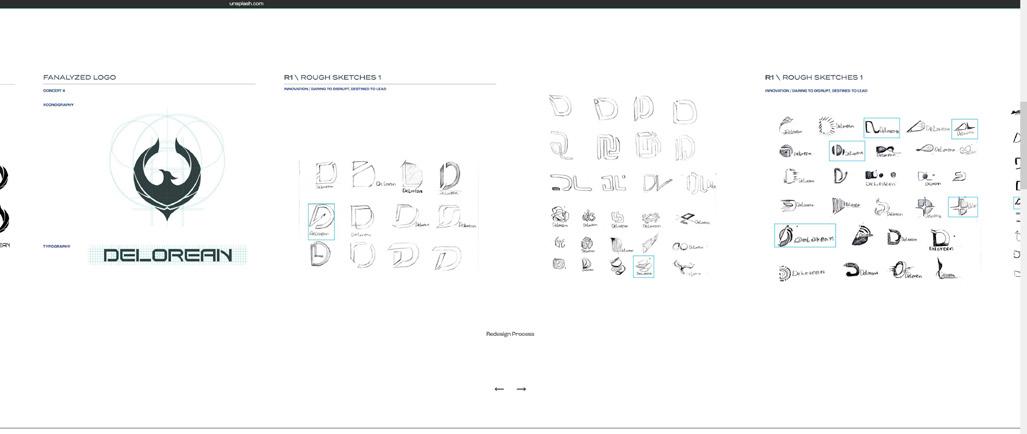Open the large cyan-boxed feather Delorean sketch
Viewport: 1027px width, 434px height.
pos(805,236)
